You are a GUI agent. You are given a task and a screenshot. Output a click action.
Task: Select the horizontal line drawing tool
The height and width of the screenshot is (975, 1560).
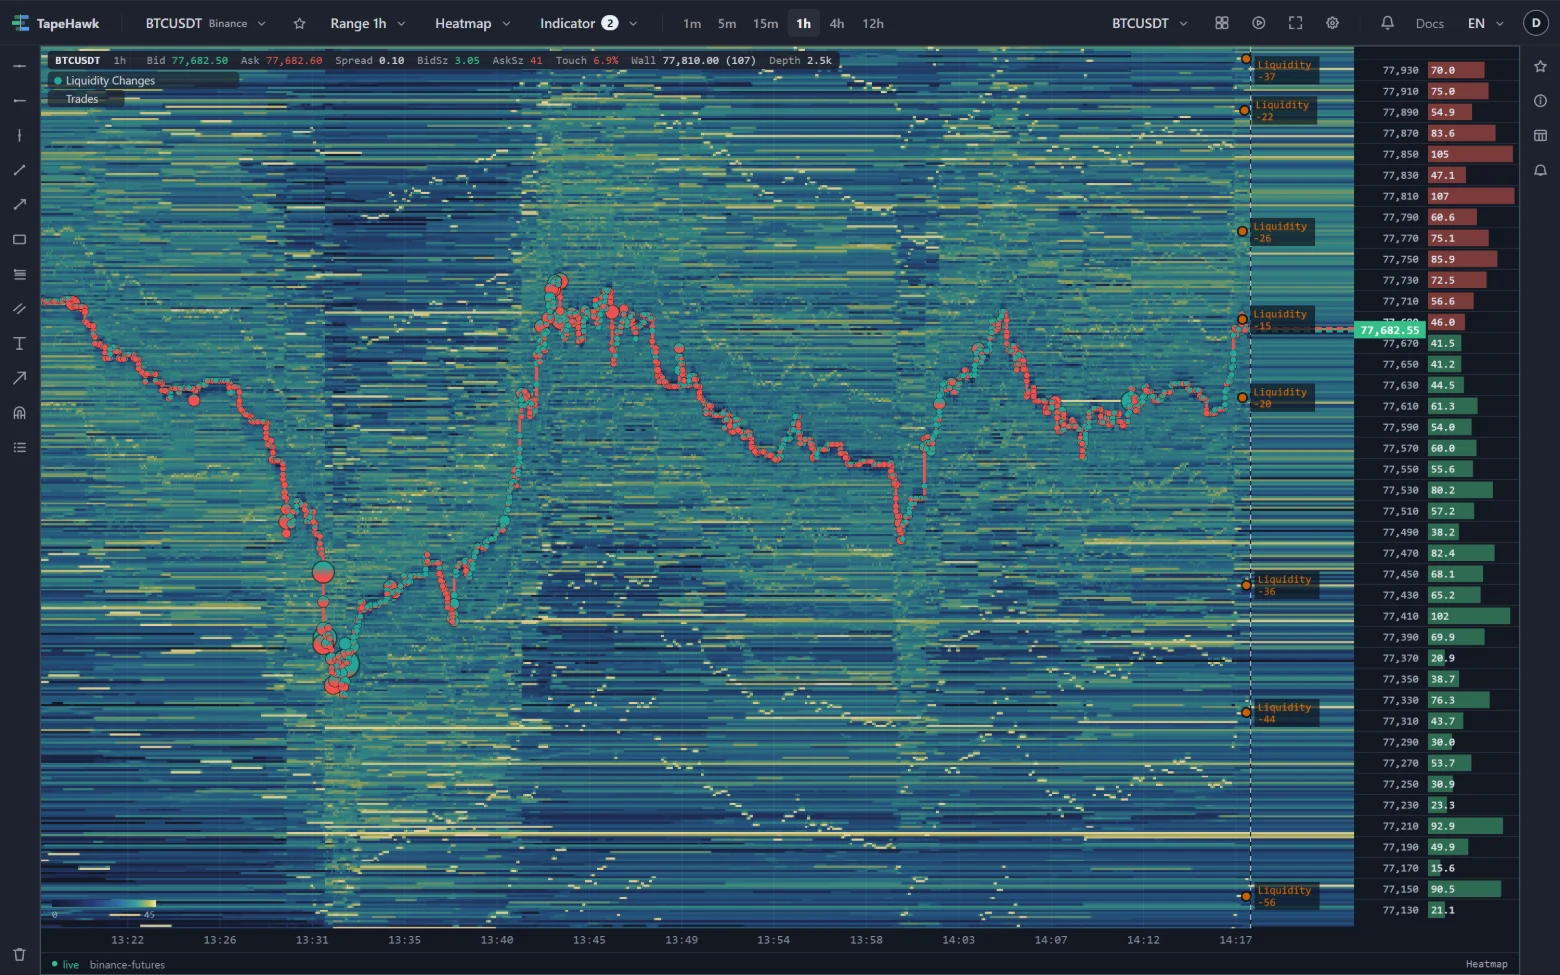[19, 66]
